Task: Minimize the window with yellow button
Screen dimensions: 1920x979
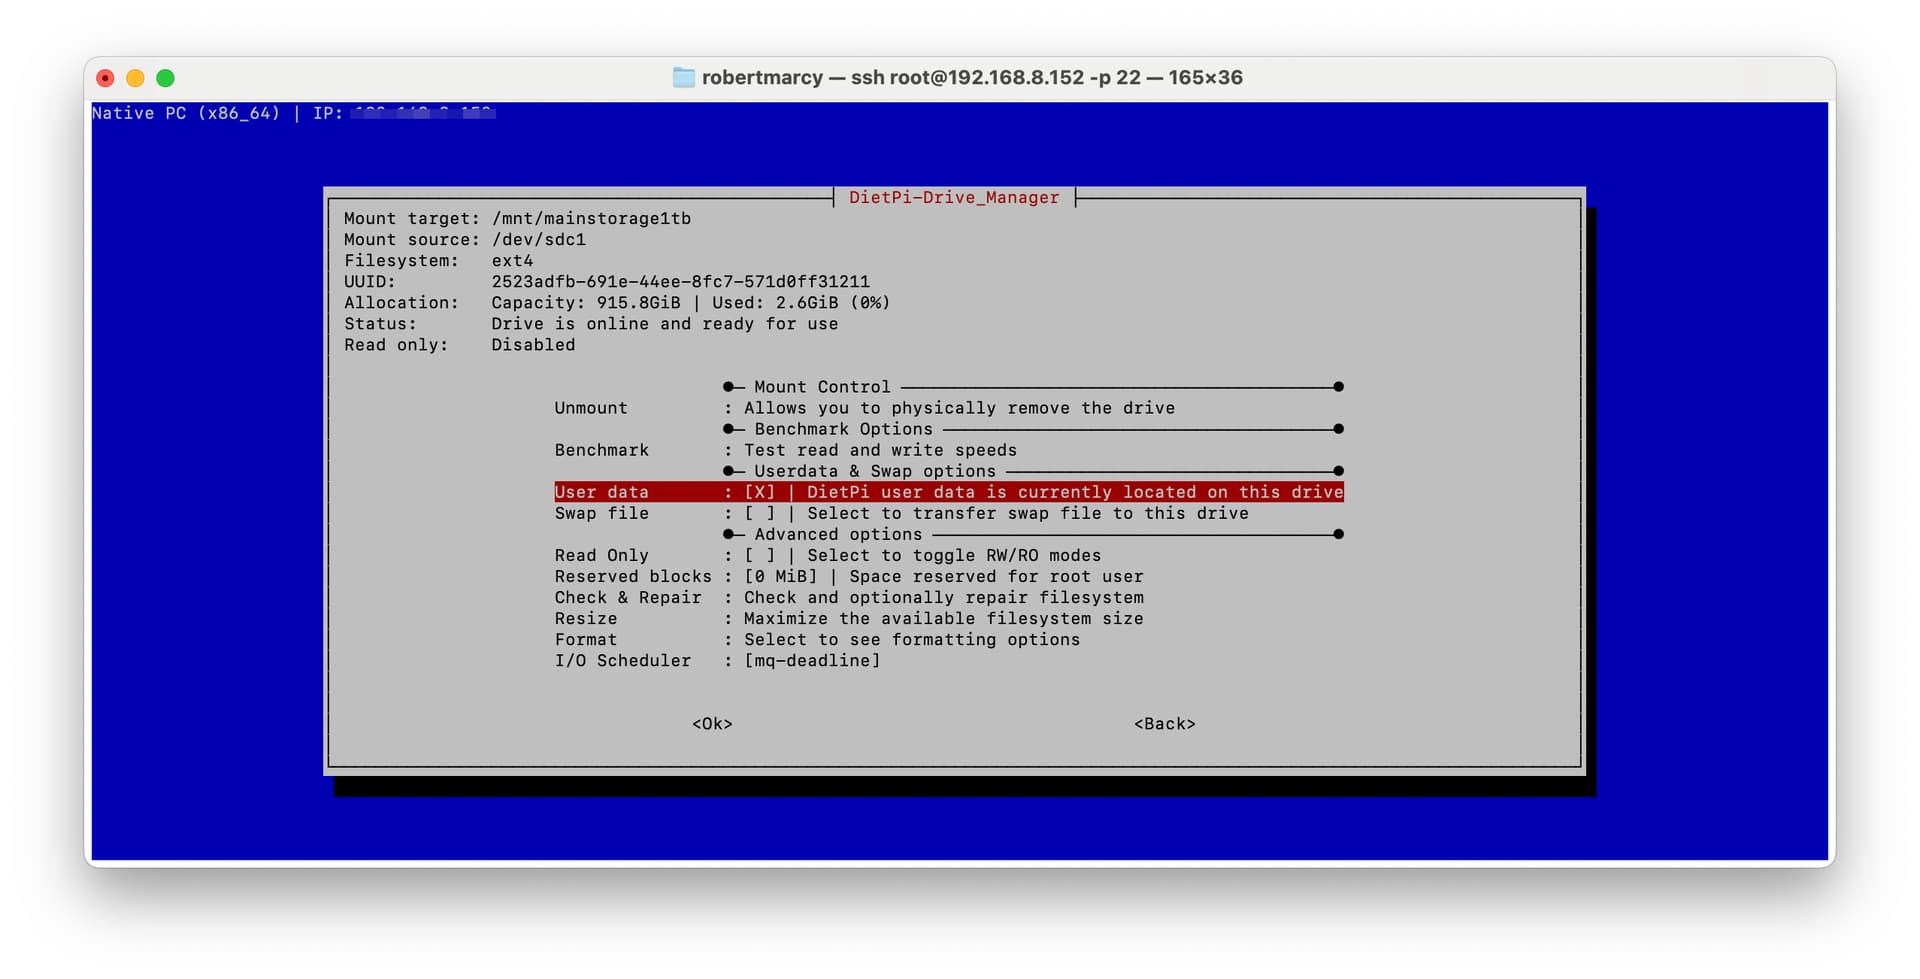Action: coord(136,78)
